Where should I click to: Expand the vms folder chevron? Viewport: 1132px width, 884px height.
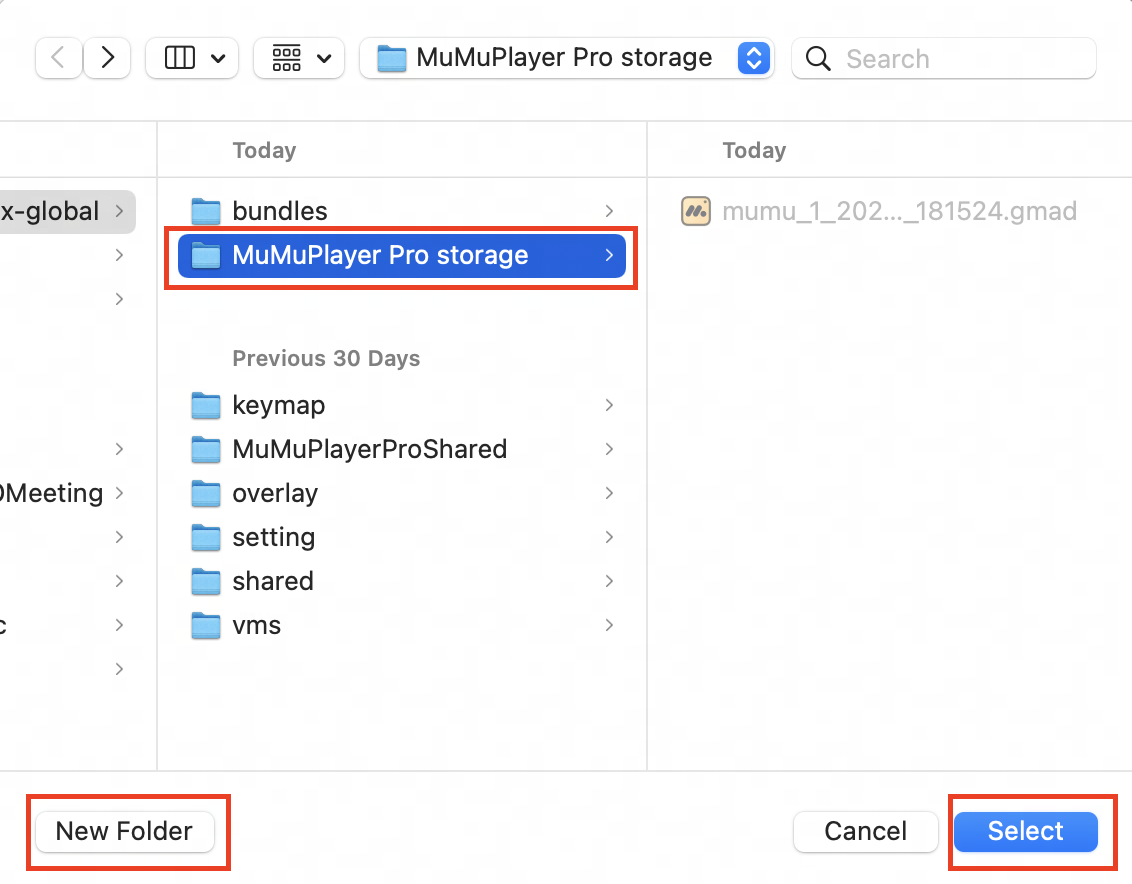click(x=609, y=625)
